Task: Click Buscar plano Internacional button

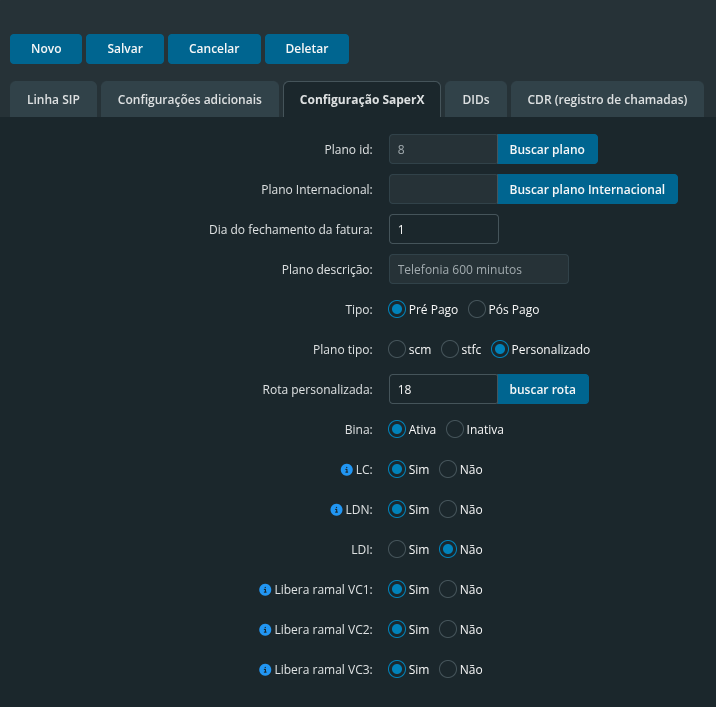Action: (587, 189)
